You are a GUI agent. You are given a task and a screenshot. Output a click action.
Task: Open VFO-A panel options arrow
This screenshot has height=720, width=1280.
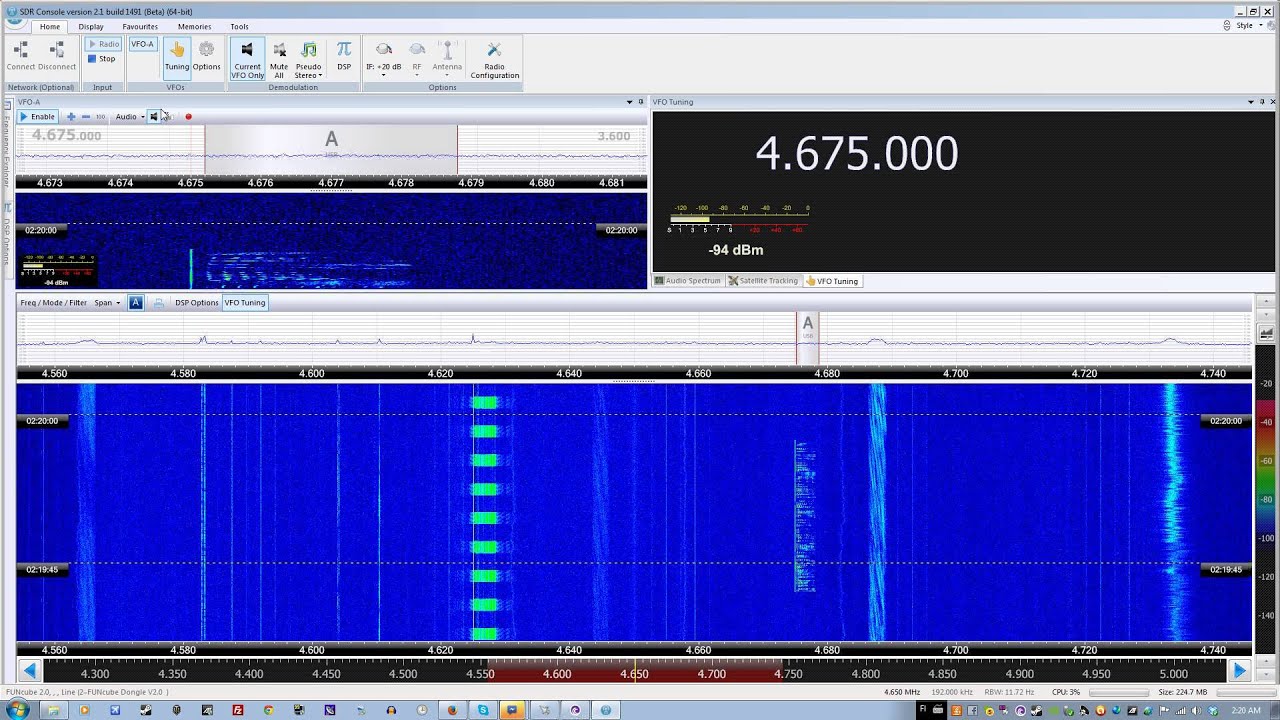click(629, 102)
